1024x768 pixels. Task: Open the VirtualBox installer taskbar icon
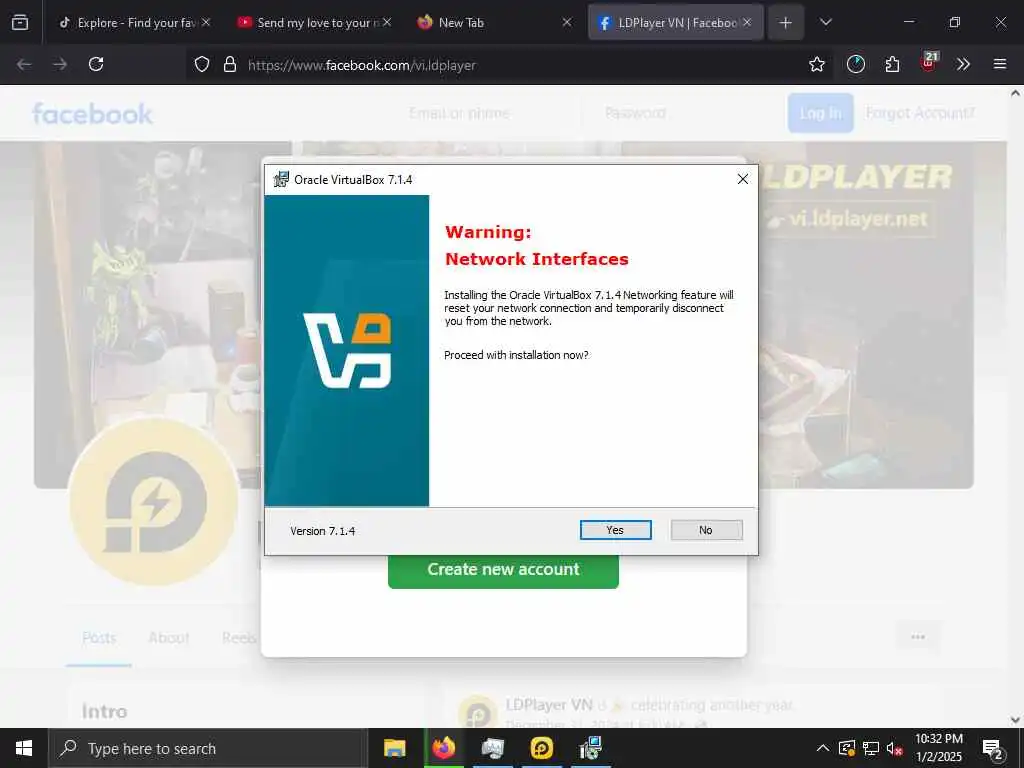[x=590, y=748]
